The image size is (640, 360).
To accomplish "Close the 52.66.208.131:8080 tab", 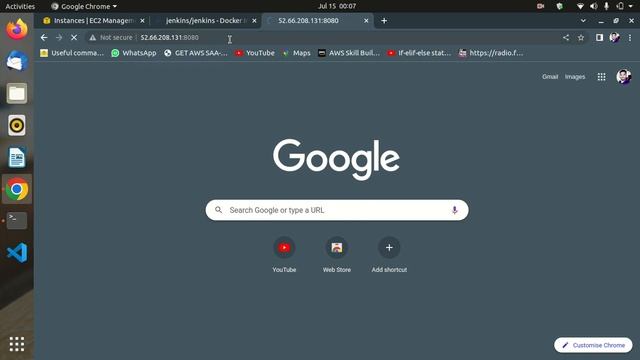I will coord(366,21).
